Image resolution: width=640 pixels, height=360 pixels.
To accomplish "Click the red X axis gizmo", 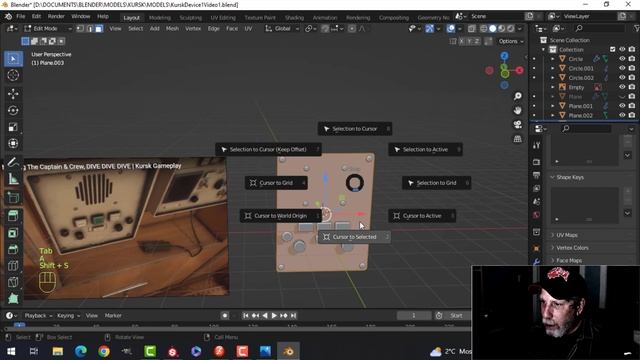I will coord(519,71).
